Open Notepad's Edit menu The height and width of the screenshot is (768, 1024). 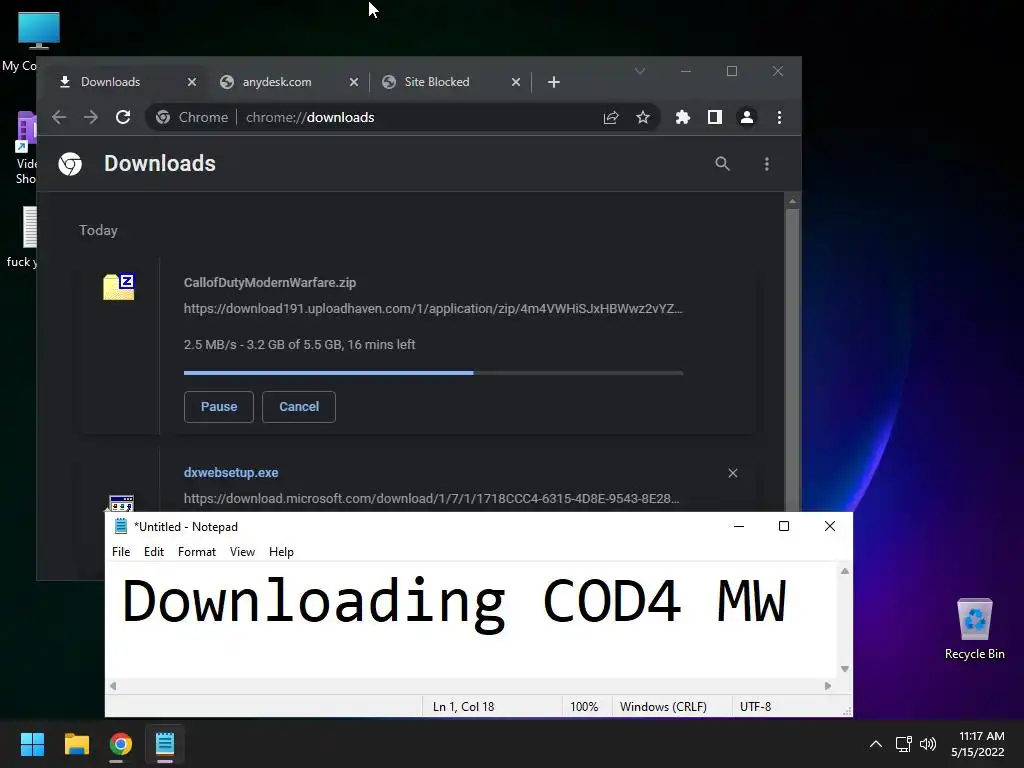click(x=154, y=552)
